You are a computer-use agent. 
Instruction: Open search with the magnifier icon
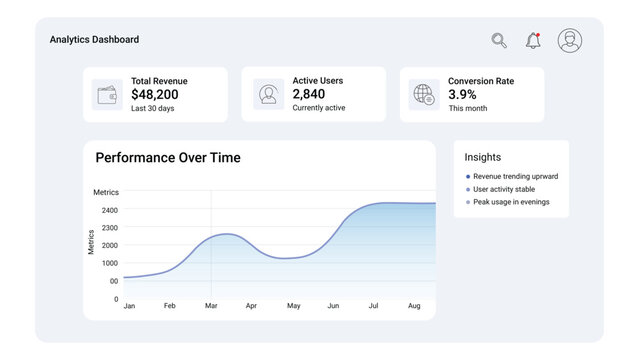tap(499, 40)
